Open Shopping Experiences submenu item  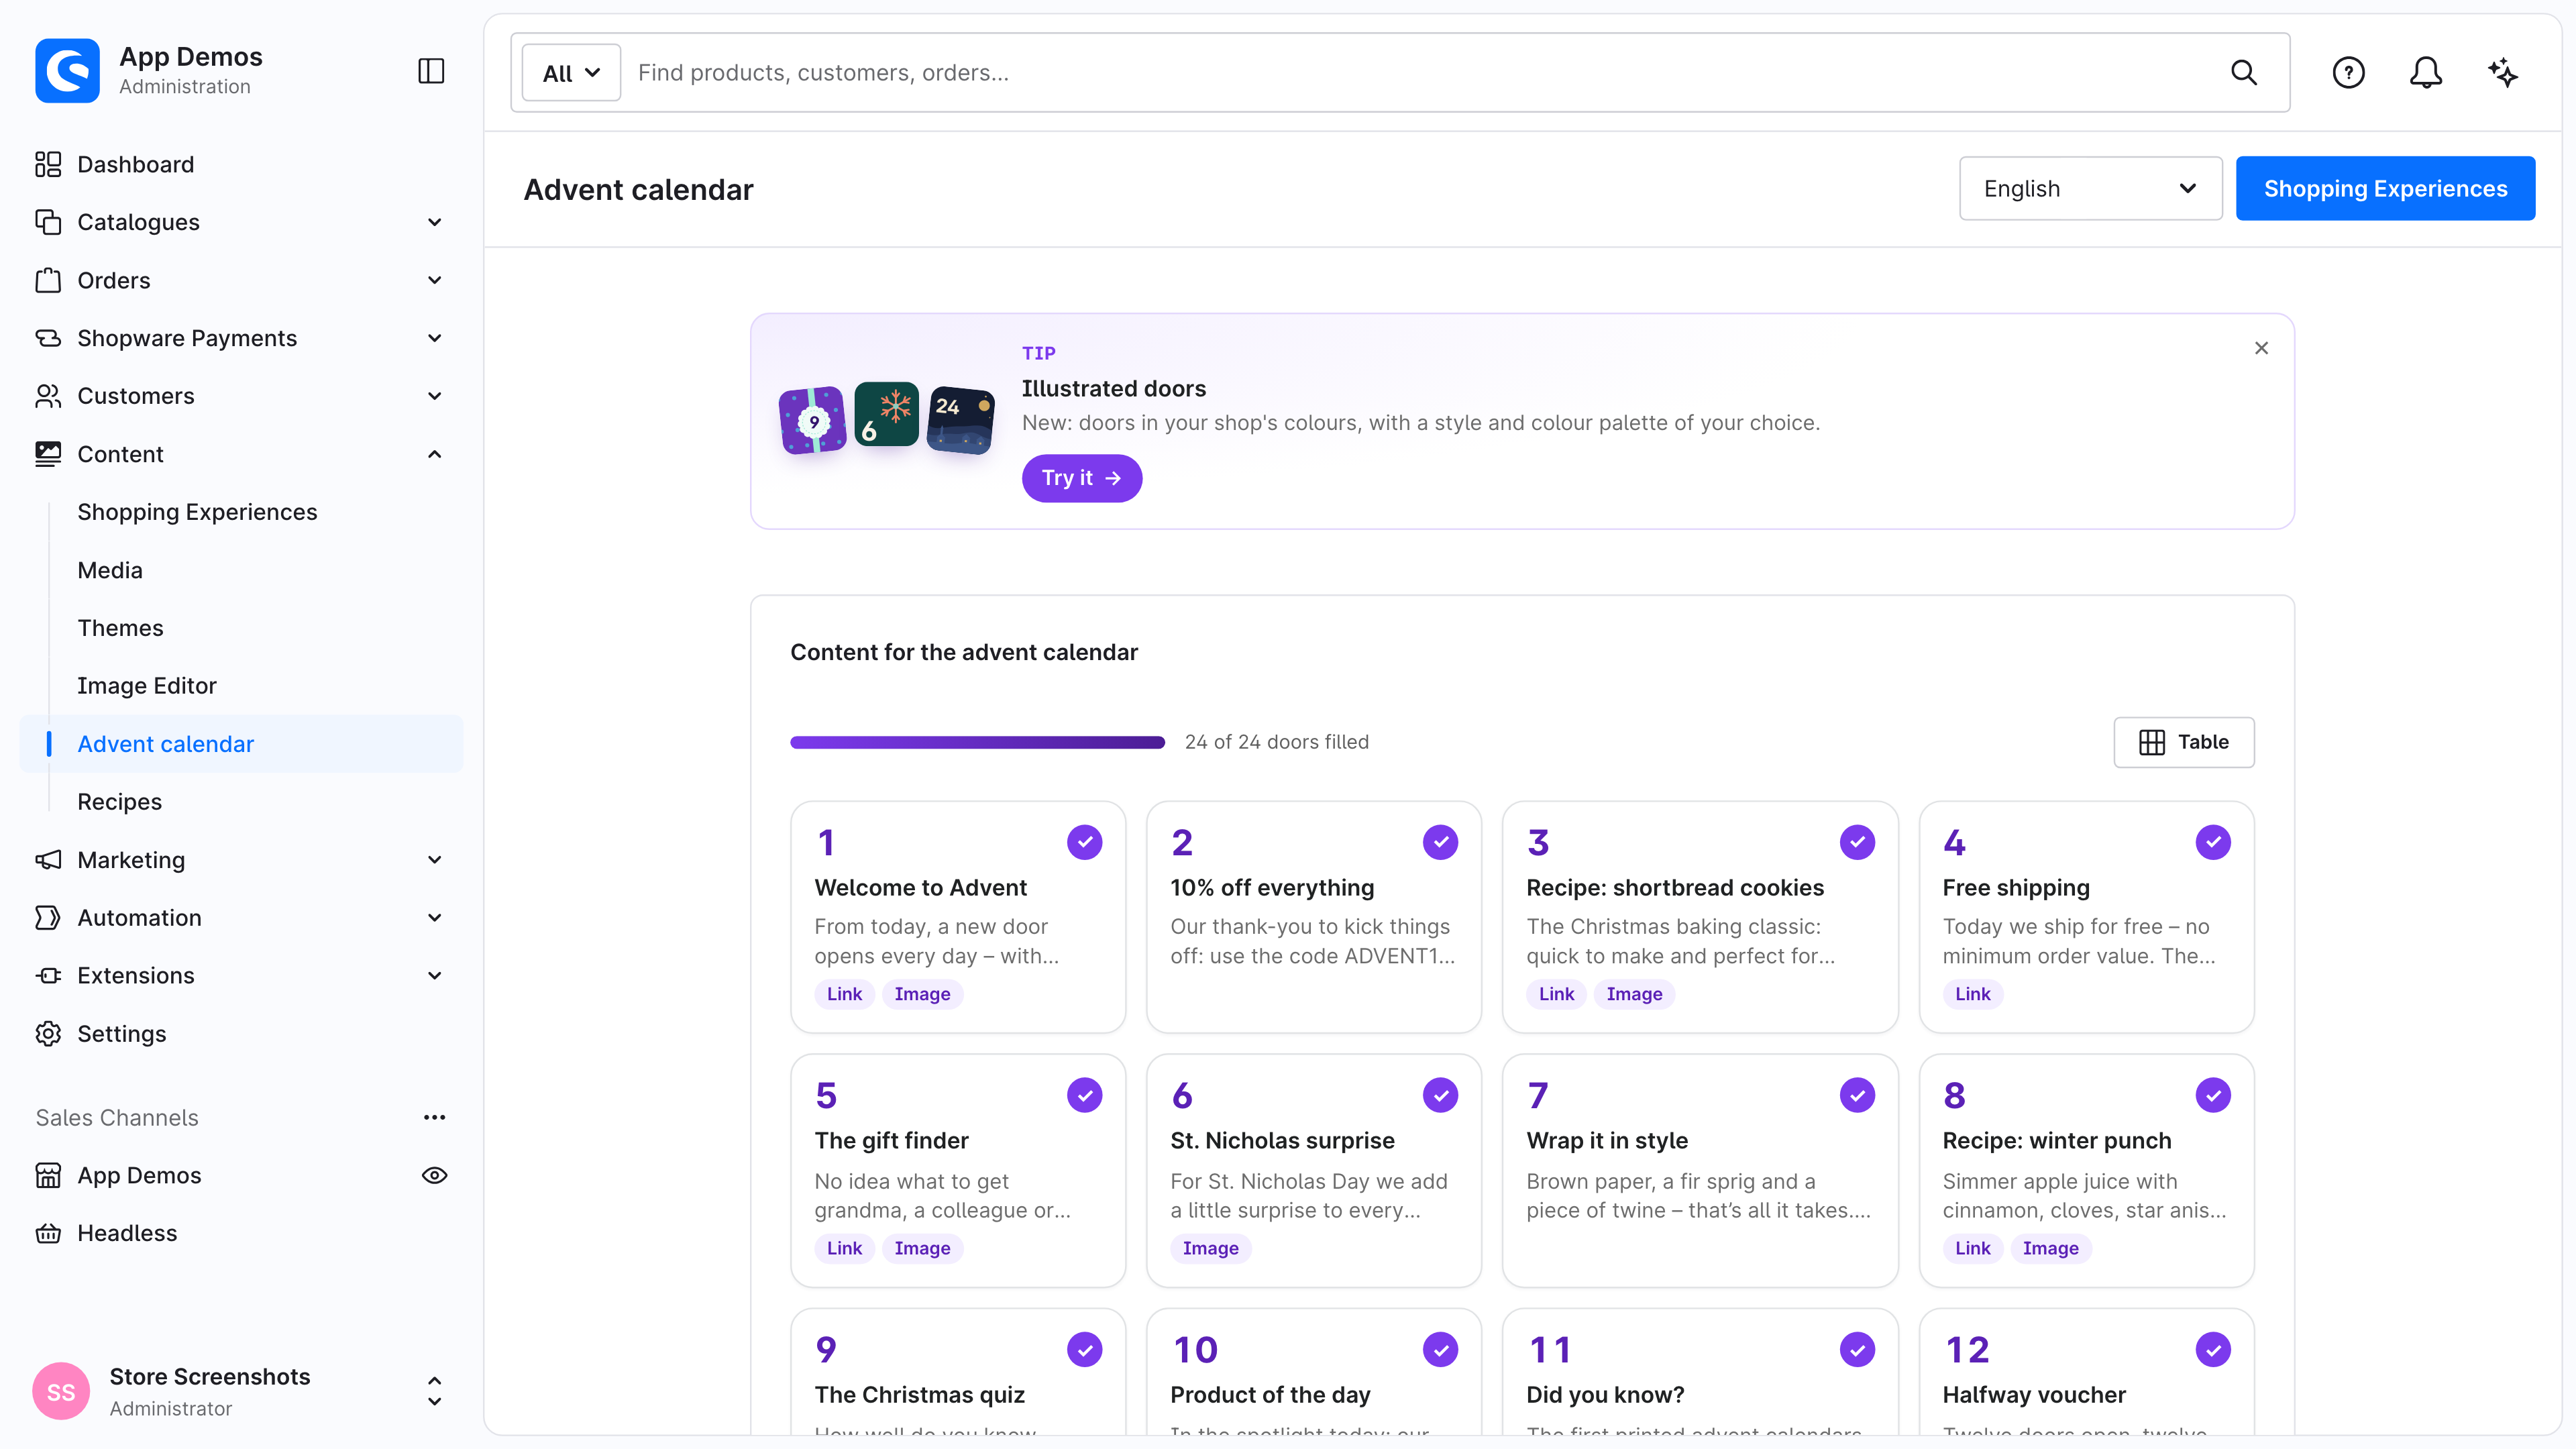pyautogui.click(x=197, y=512)
